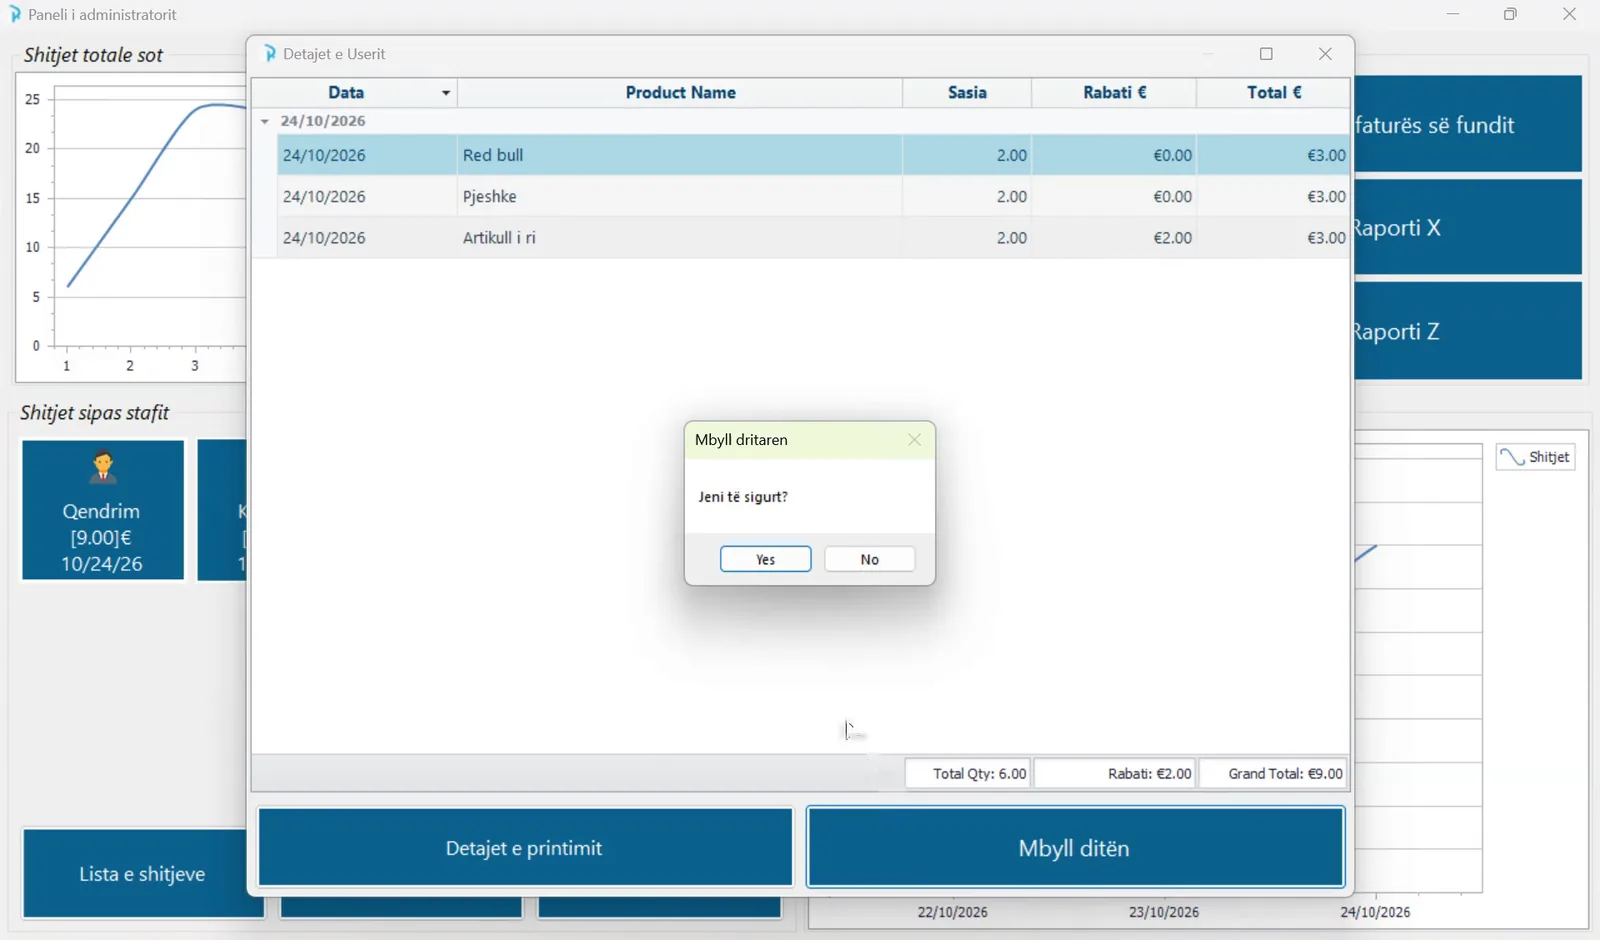The height and width of the screenshot is (940, 1600).
Task: Click the Total € column header
Action: click(x=1273, y=92)
